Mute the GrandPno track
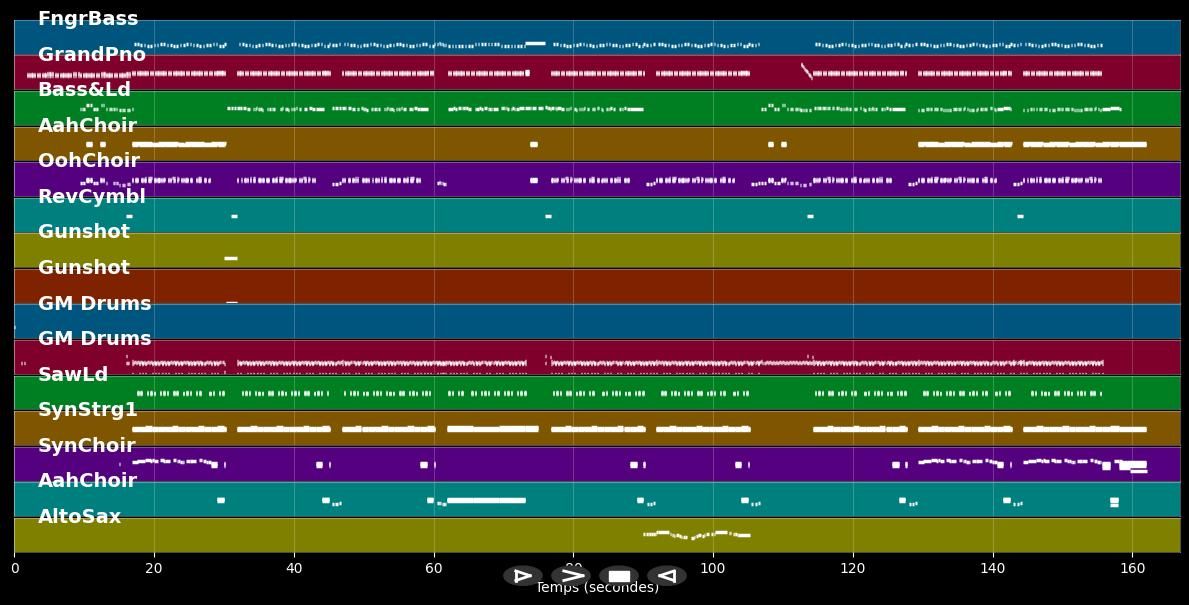1189x605 pixels. coord(92,54)
